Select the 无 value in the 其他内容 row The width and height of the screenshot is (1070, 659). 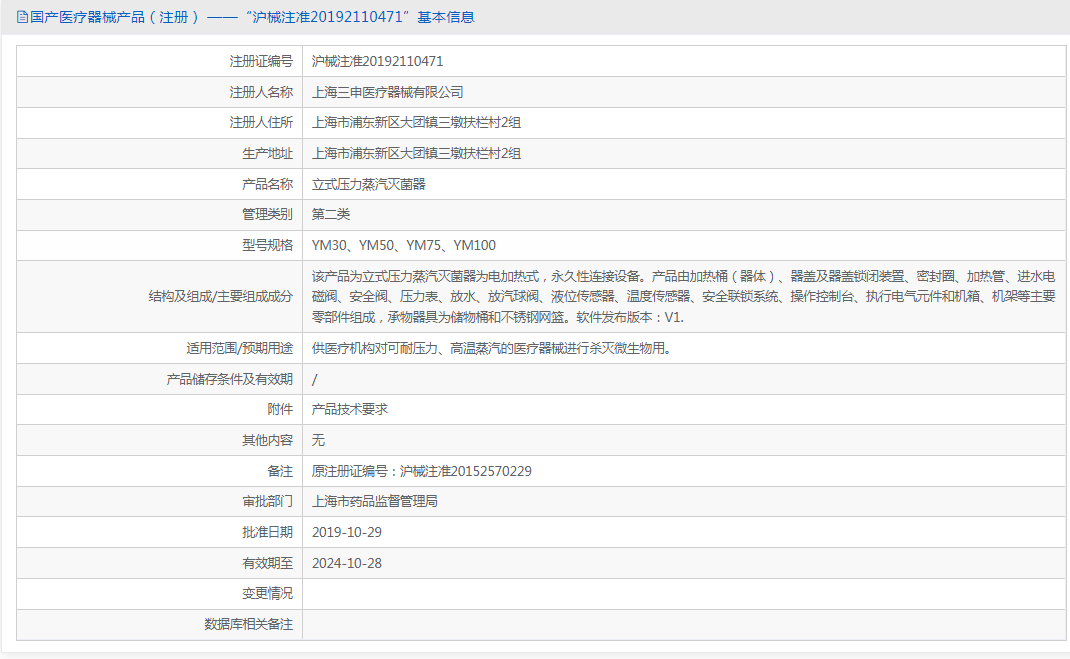(318, 441)
